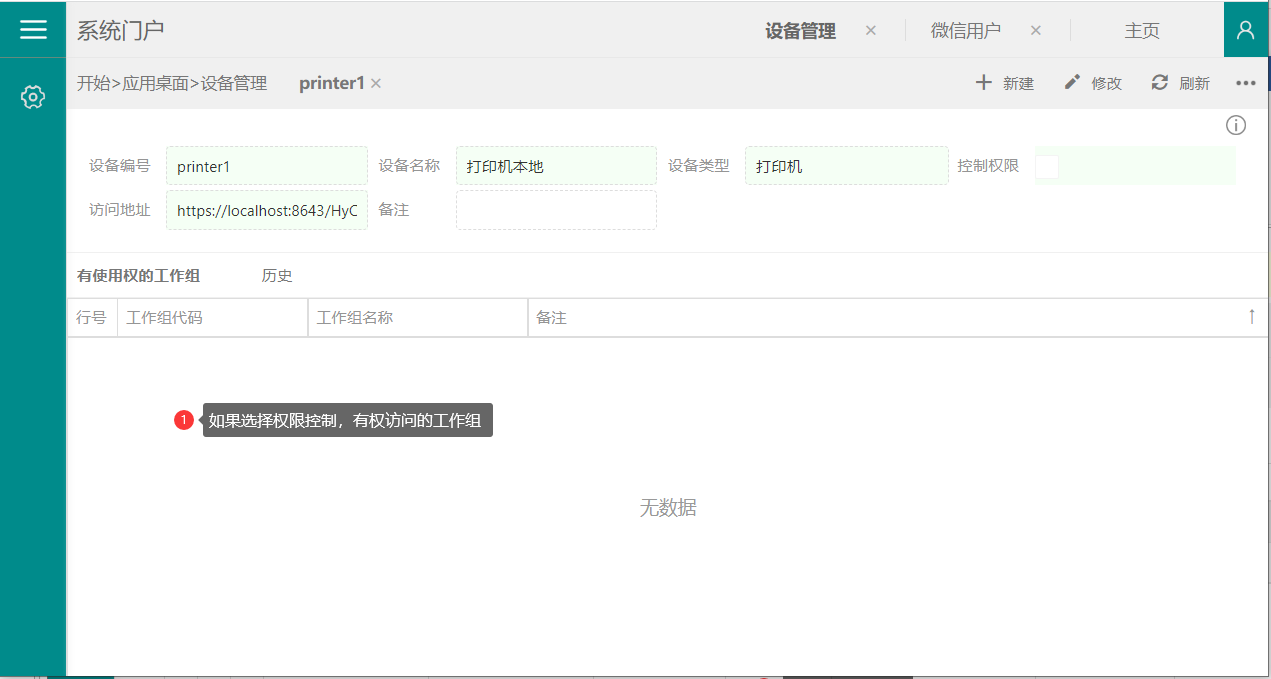Click the 访问地址 URL input field
The image size is (1271, 679).
(x=267, y=210)
